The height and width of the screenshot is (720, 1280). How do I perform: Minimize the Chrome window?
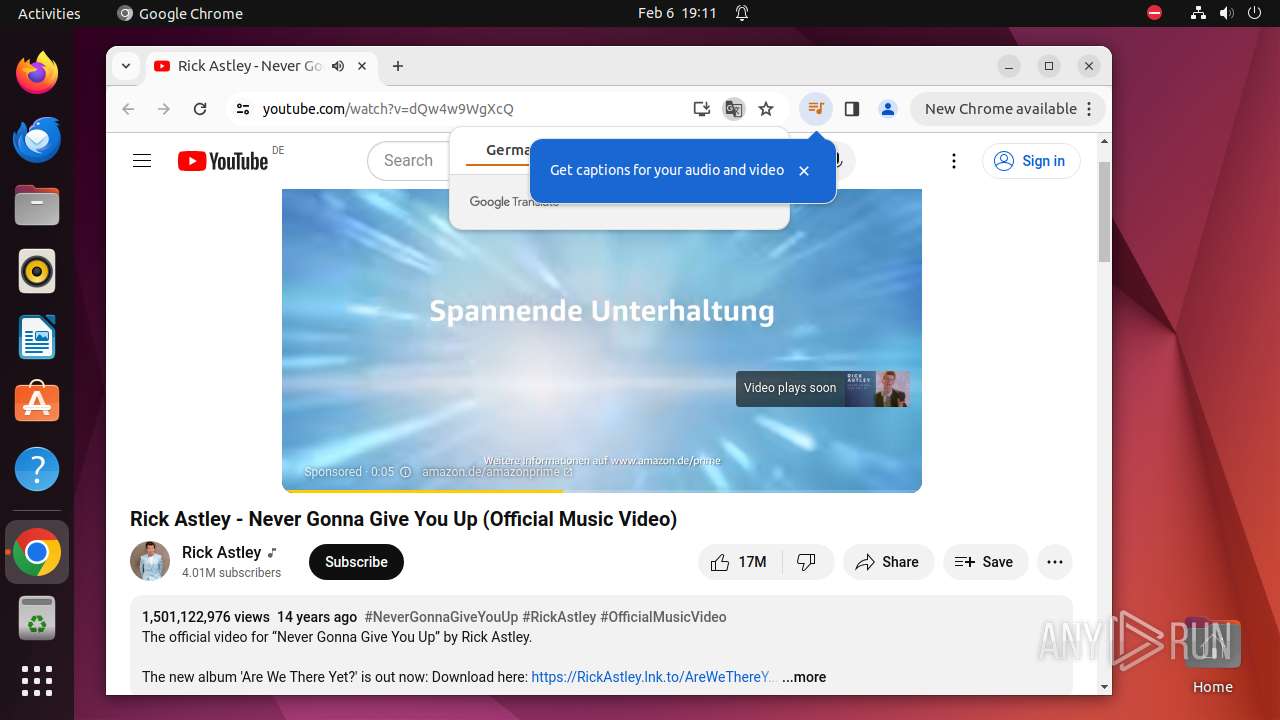[1009, 66]
